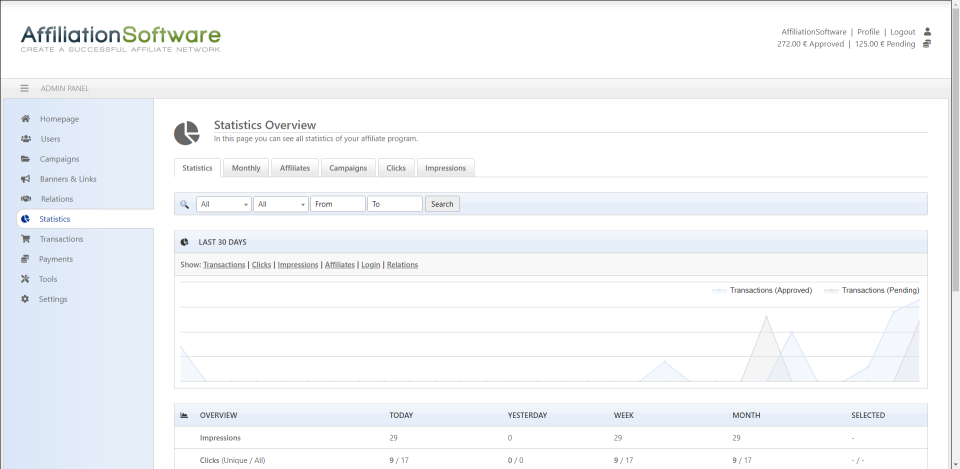This screenshot has height=469, width=960.
Task: Click the Campaigns folder icon
Action: point(25,159)
